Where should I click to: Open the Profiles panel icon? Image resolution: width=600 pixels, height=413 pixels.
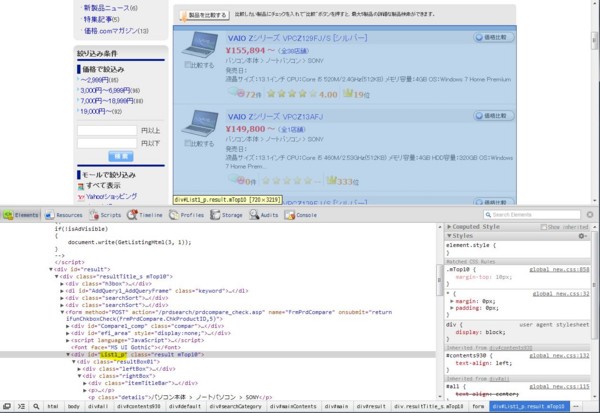tap(174, 215)
